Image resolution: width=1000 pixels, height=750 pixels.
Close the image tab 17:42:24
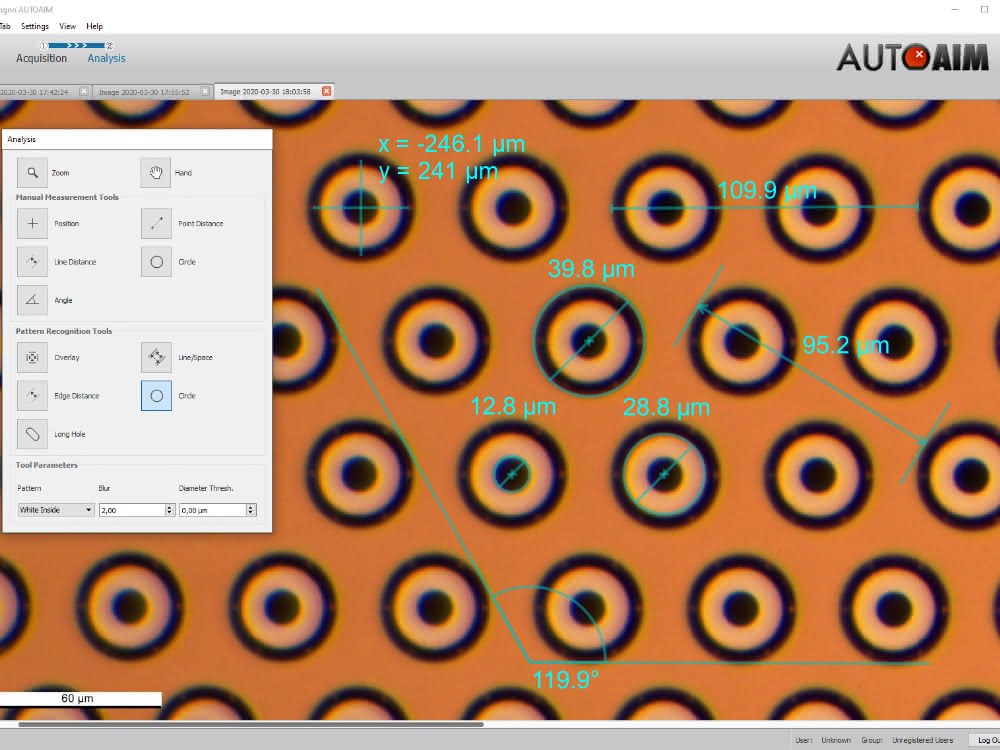(x=84, y=91)
